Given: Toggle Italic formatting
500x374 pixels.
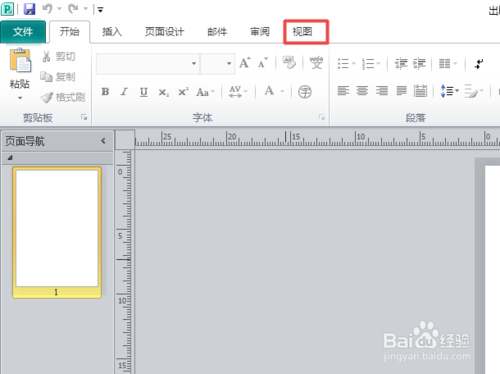Looking at the screenshot, I should 124,91.
